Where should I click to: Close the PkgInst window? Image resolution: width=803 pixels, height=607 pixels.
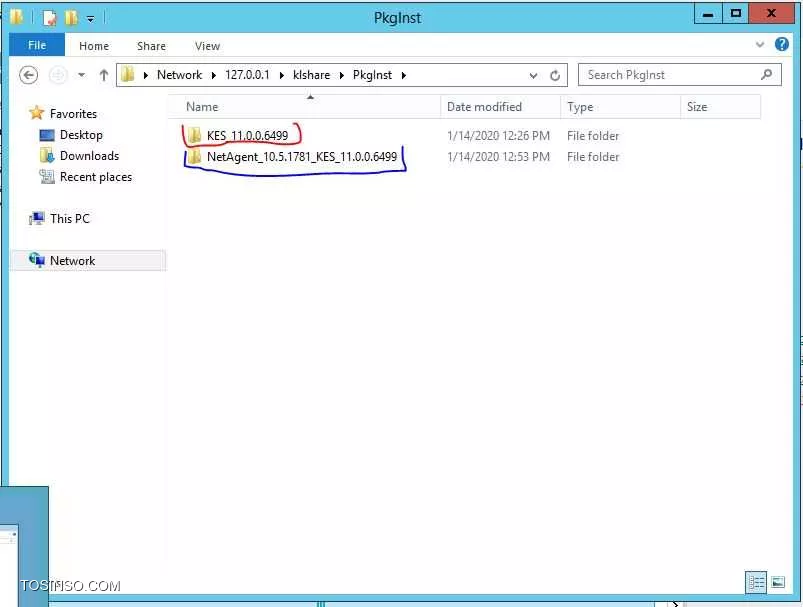771,14
